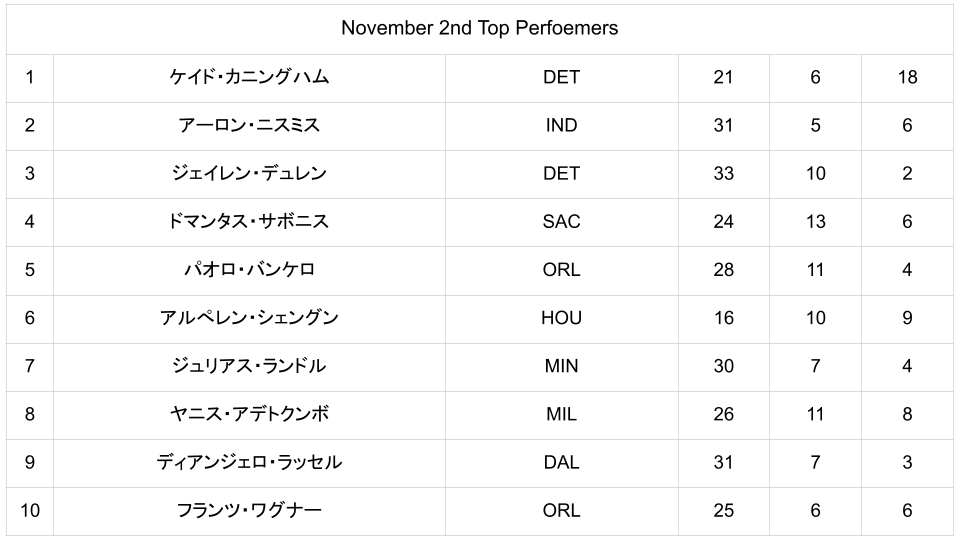Screen dimensions: 960x540
Task: Select the name cell ヤニス・アデトクンボ
Action: pos(249,414)
